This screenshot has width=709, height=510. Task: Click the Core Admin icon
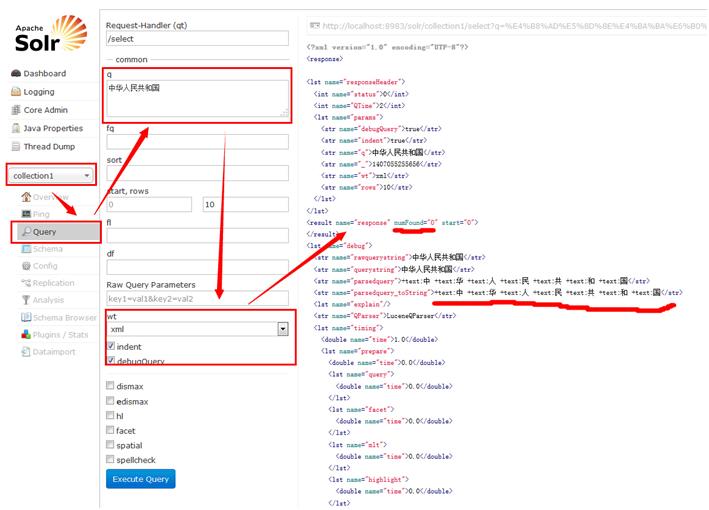coord(16,110)
